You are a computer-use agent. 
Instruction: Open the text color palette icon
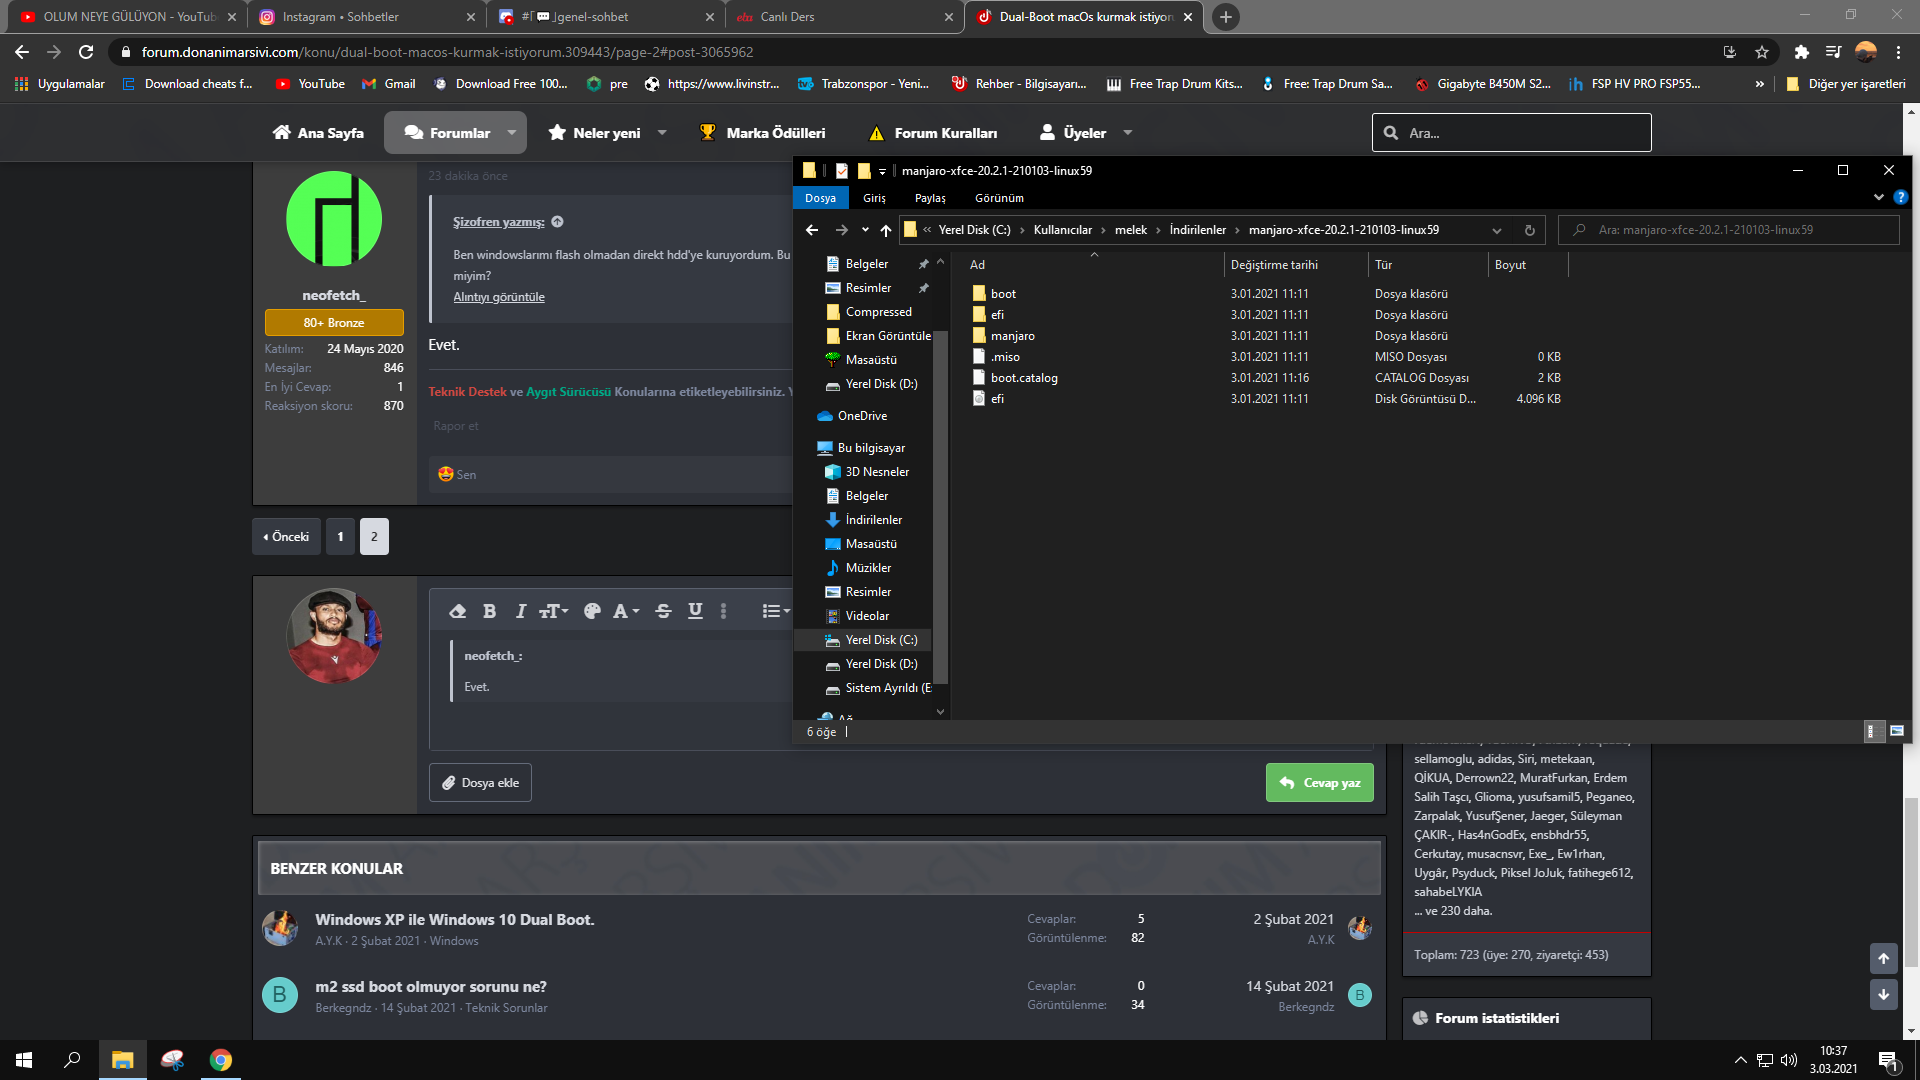click(x=592, y=611)
